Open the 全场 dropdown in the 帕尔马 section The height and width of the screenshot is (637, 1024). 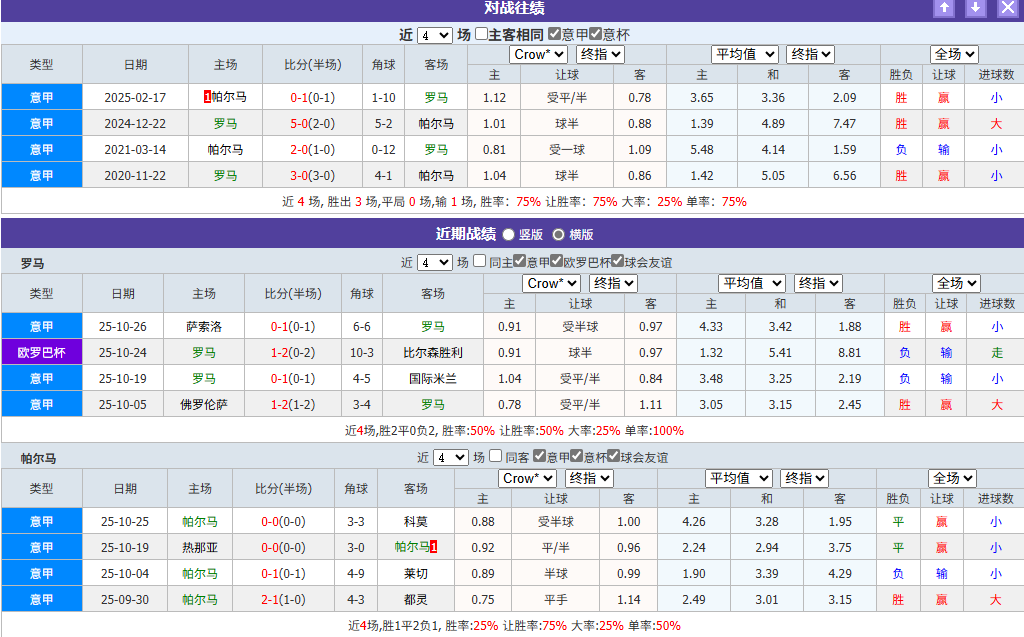click(951, 478)
